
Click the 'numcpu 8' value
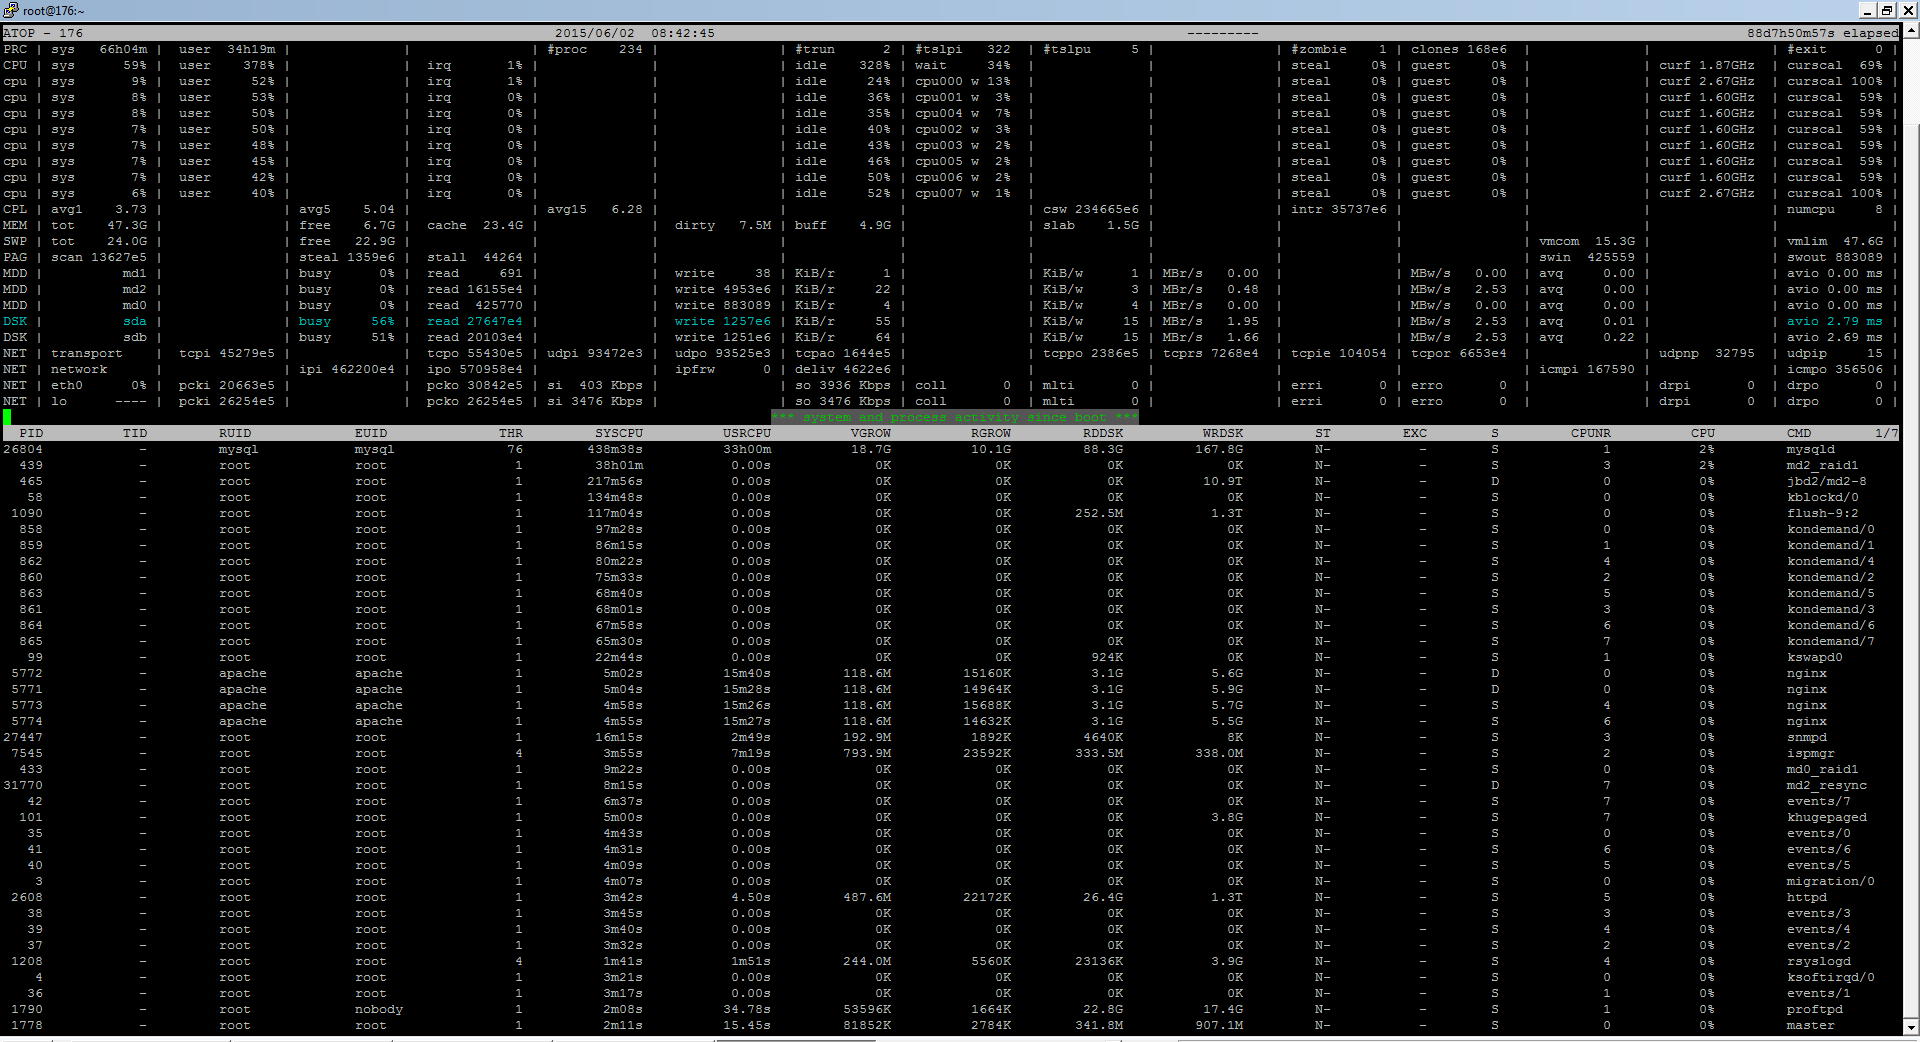point(1835,209)
